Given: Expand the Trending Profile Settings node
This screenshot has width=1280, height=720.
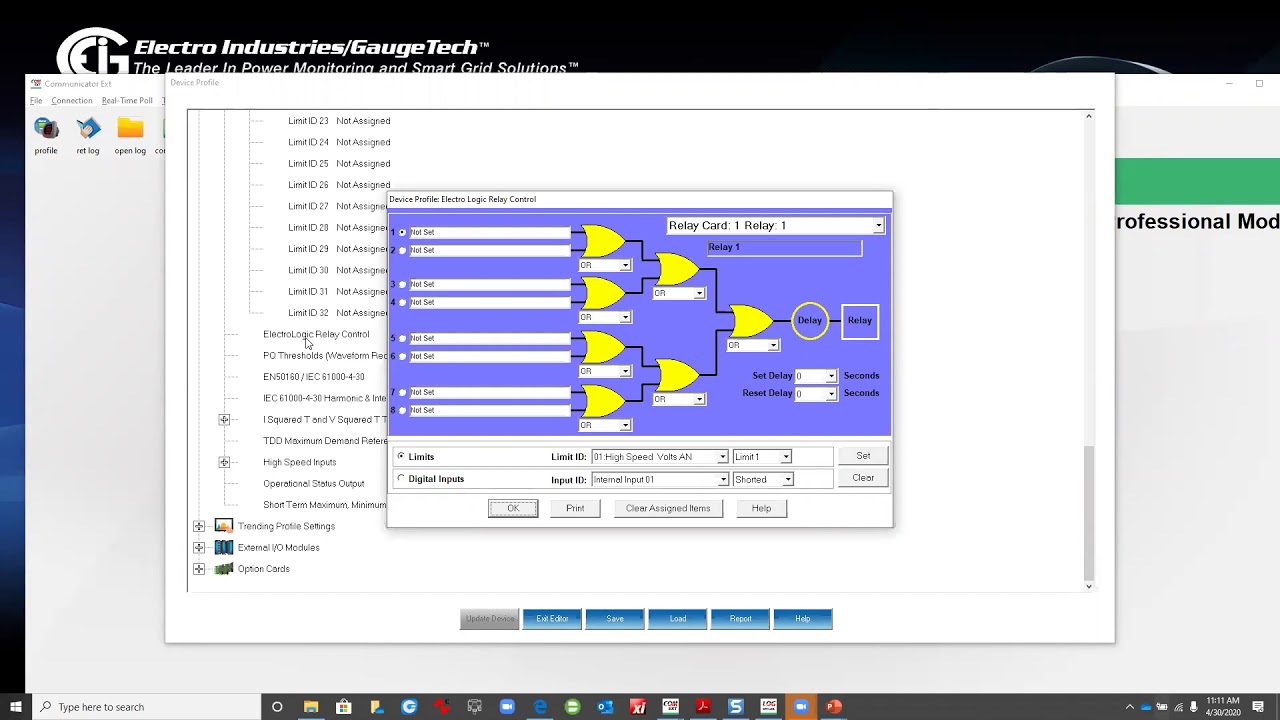Looking at the screenshot, I should pos(199,526).
